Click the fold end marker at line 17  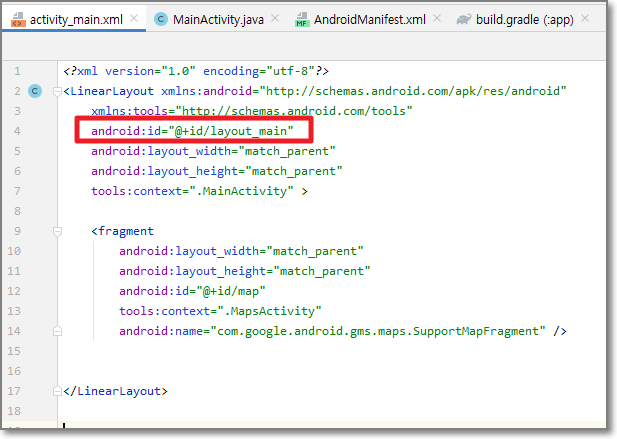click(57, 391)
